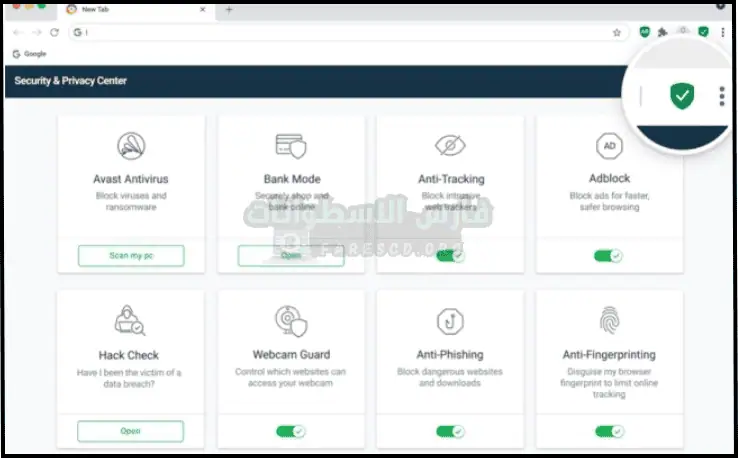Toggle the Anti-Phishing switch
The height and width of the screenshot is (458, 738).
[450, 431]
